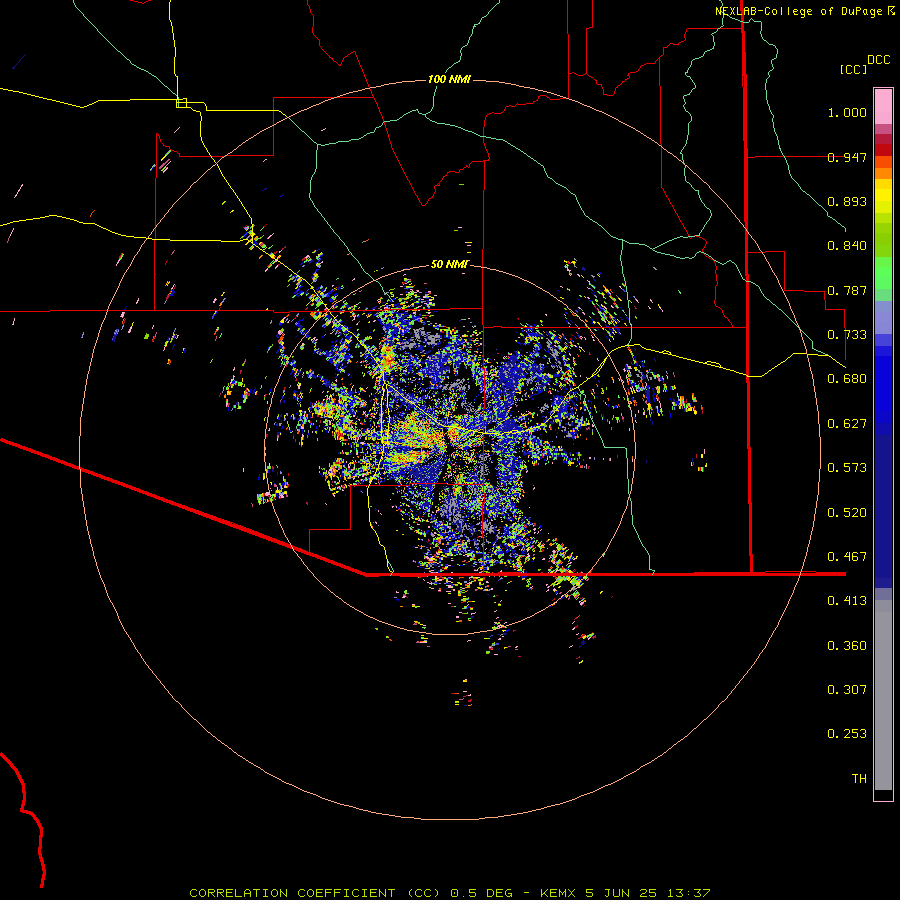Click the bright green color bar segment
This screenshot has width=900, height=900.
pos(883,273)
